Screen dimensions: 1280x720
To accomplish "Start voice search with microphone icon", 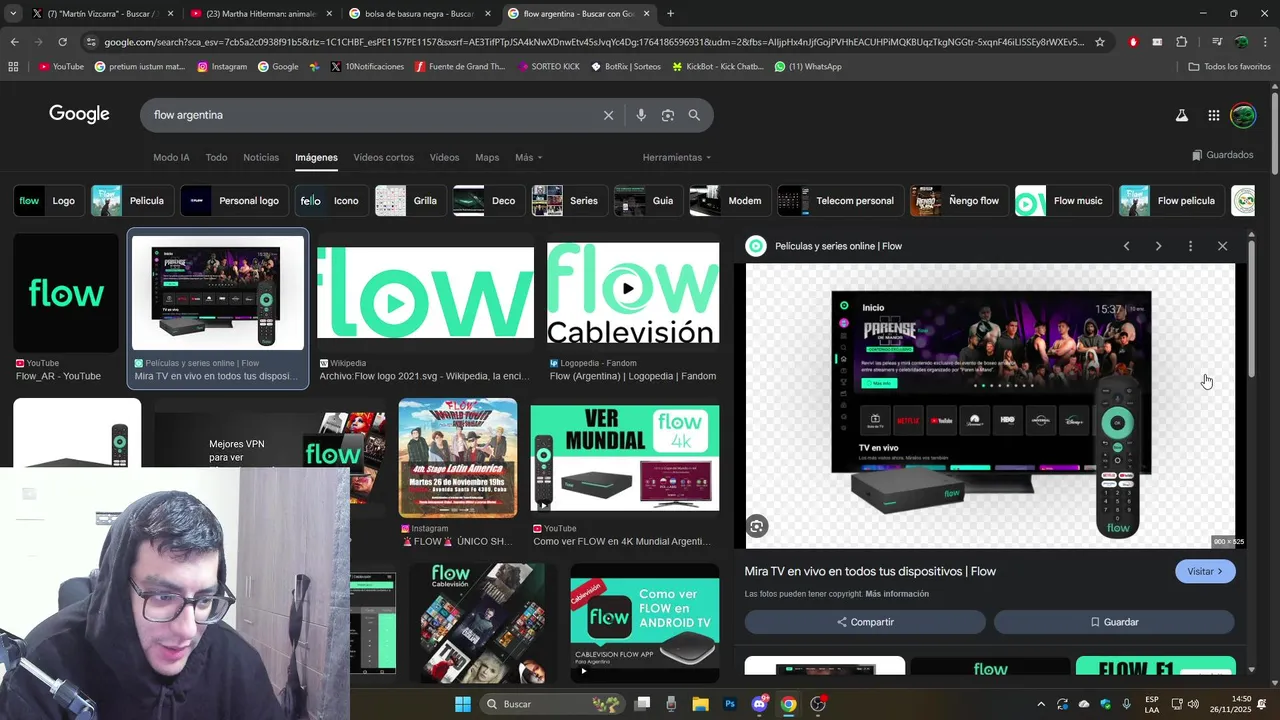I will (x=641, y=115).
